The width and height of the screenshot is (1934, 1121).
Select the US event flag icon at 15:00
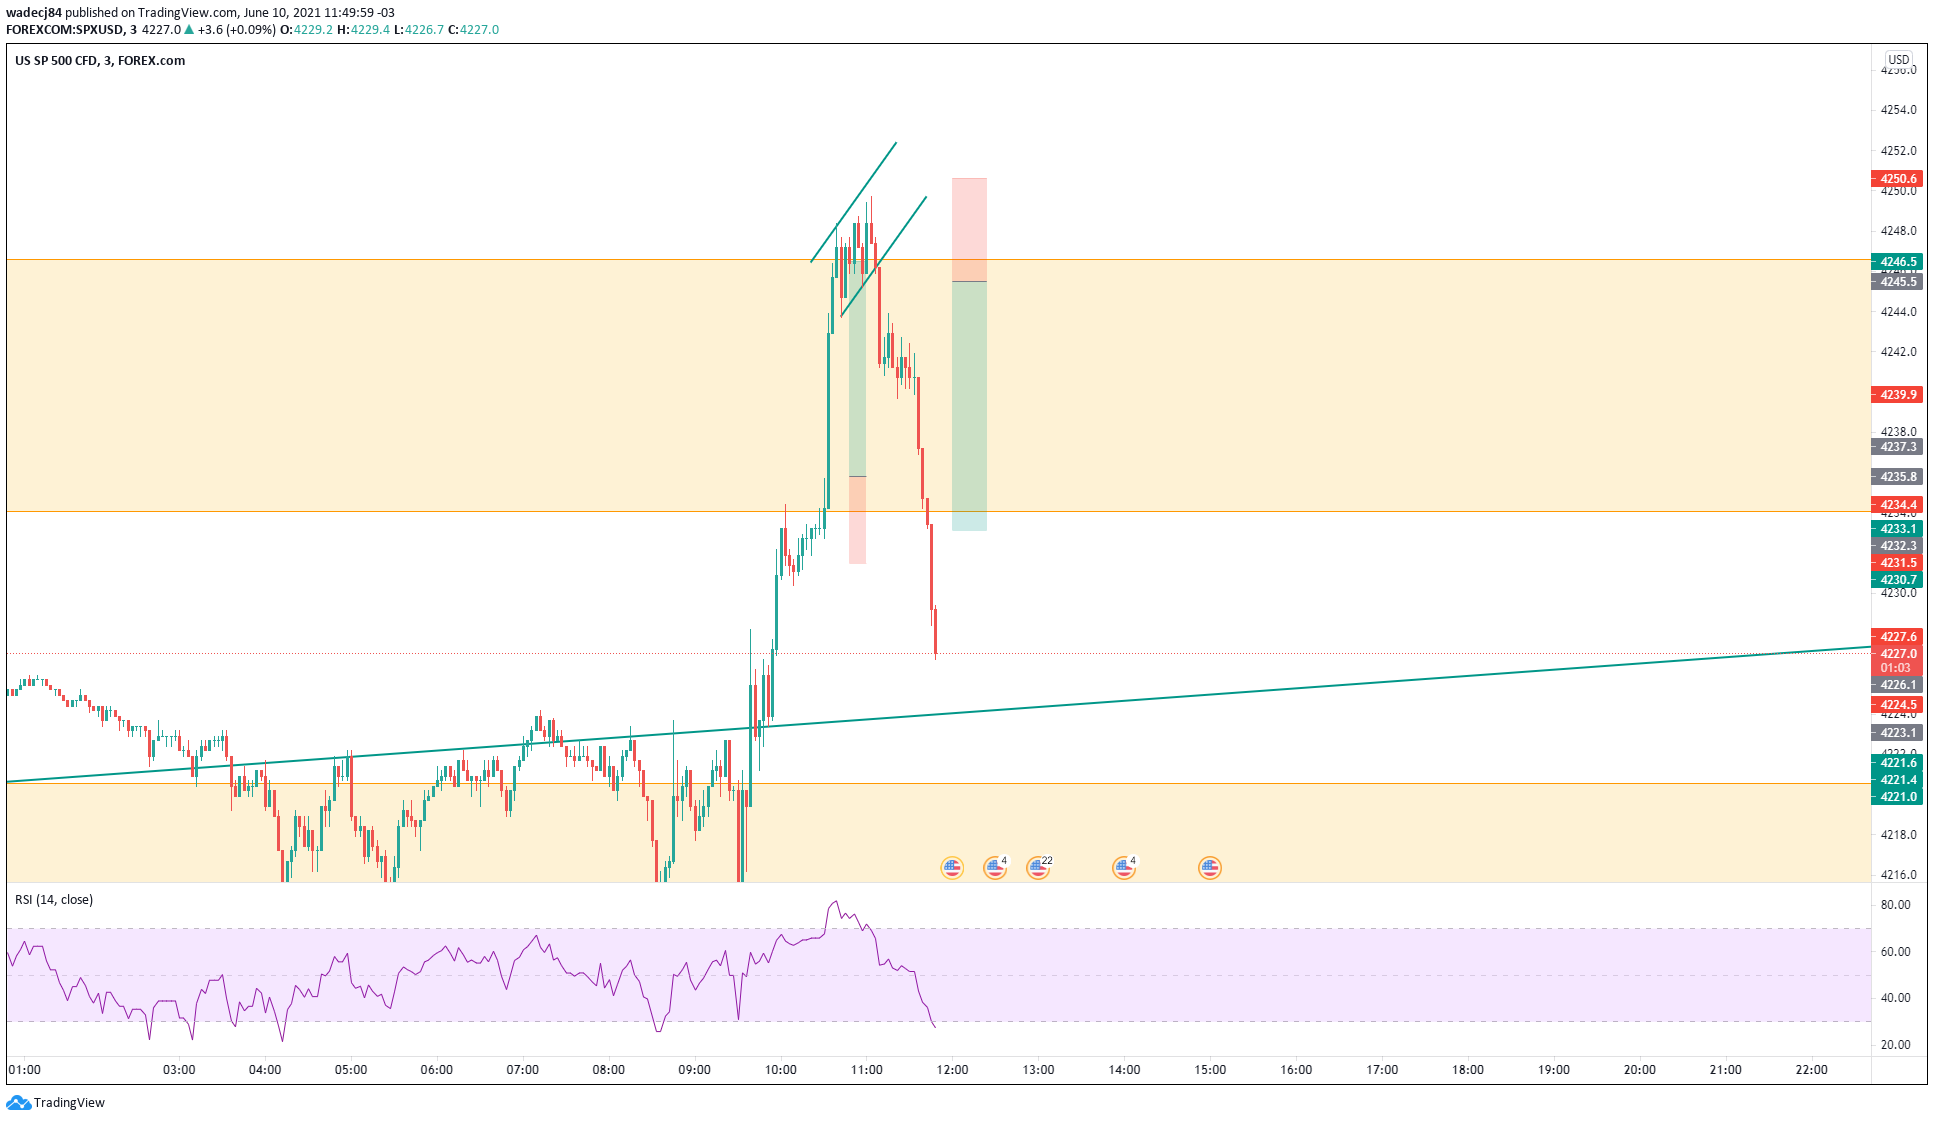coord(1210,868)
